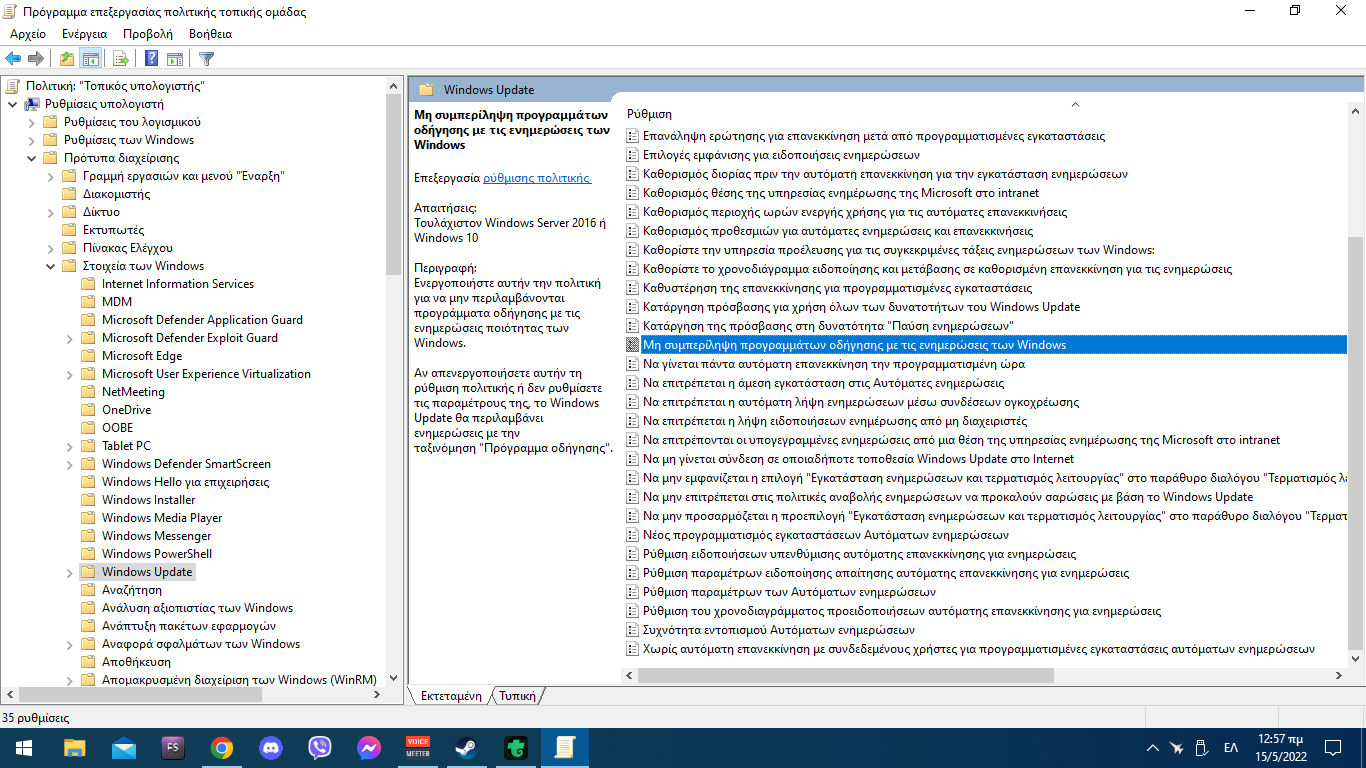Expand 'Ρυθμίσεις του λογισμικού' tree node

click(31, 122)
